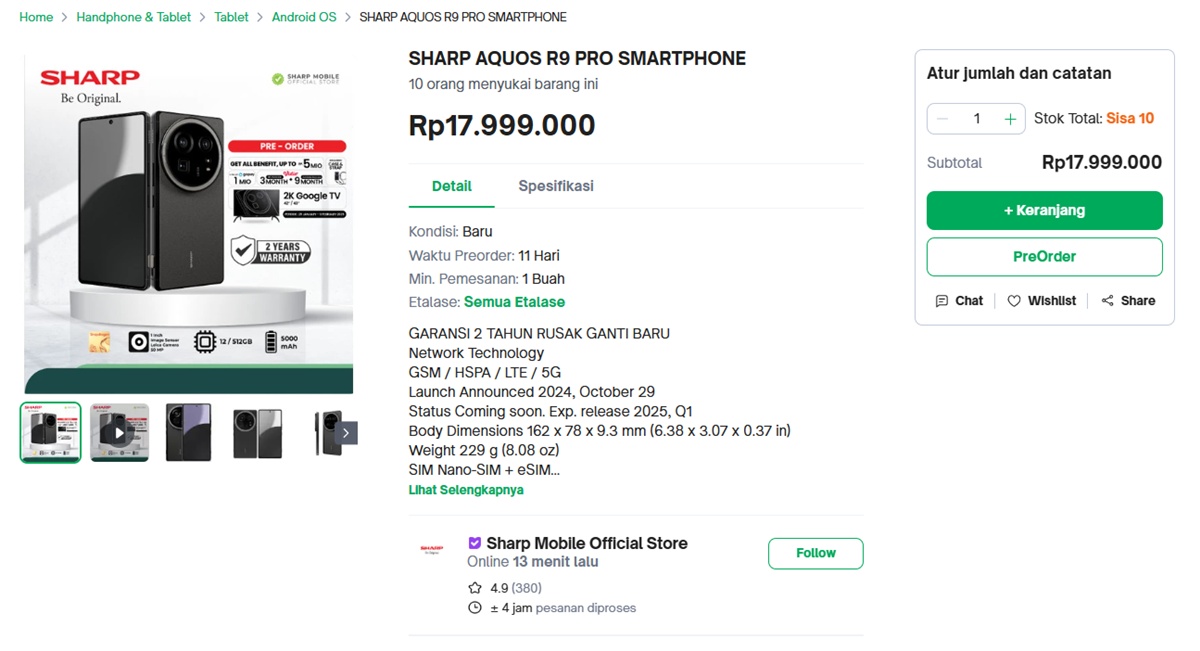
Task: Click the clock icon showing order processing time
Action: coord(474,607)
